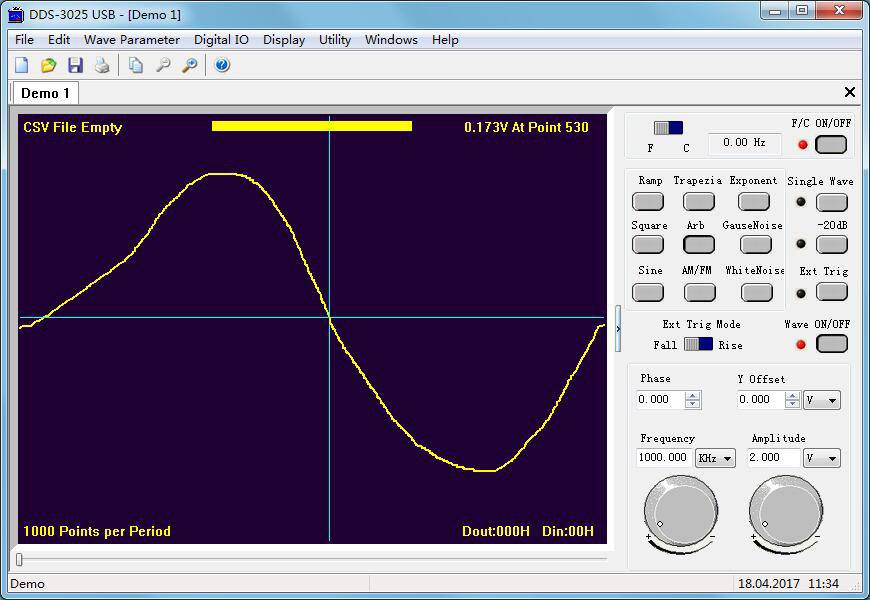Screen dimensions: 870x600
Task: Select the Sine waveform button
Action: click(x=648, y=292)
